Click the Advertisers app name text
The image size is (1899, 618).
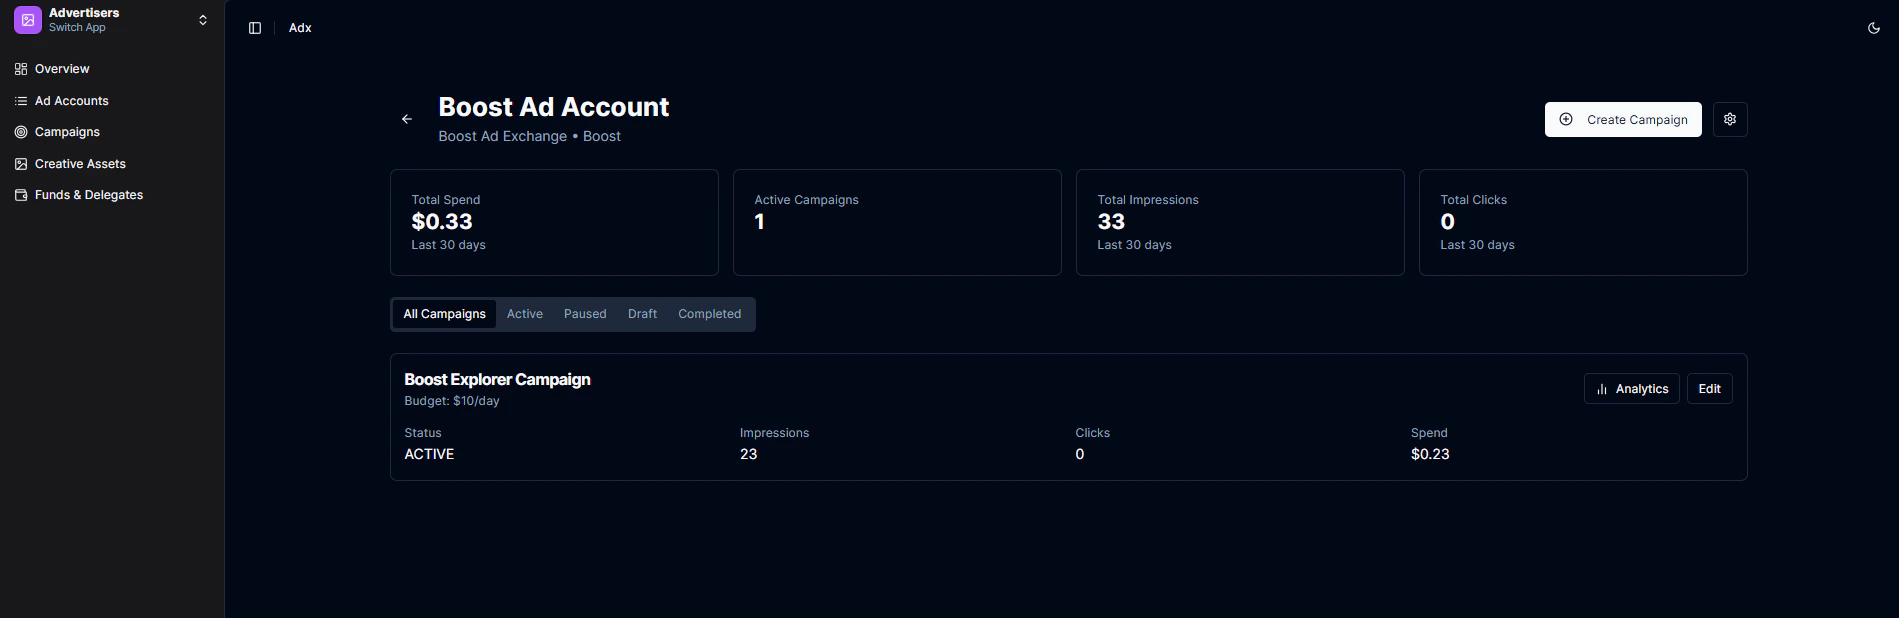coord(84,13)
